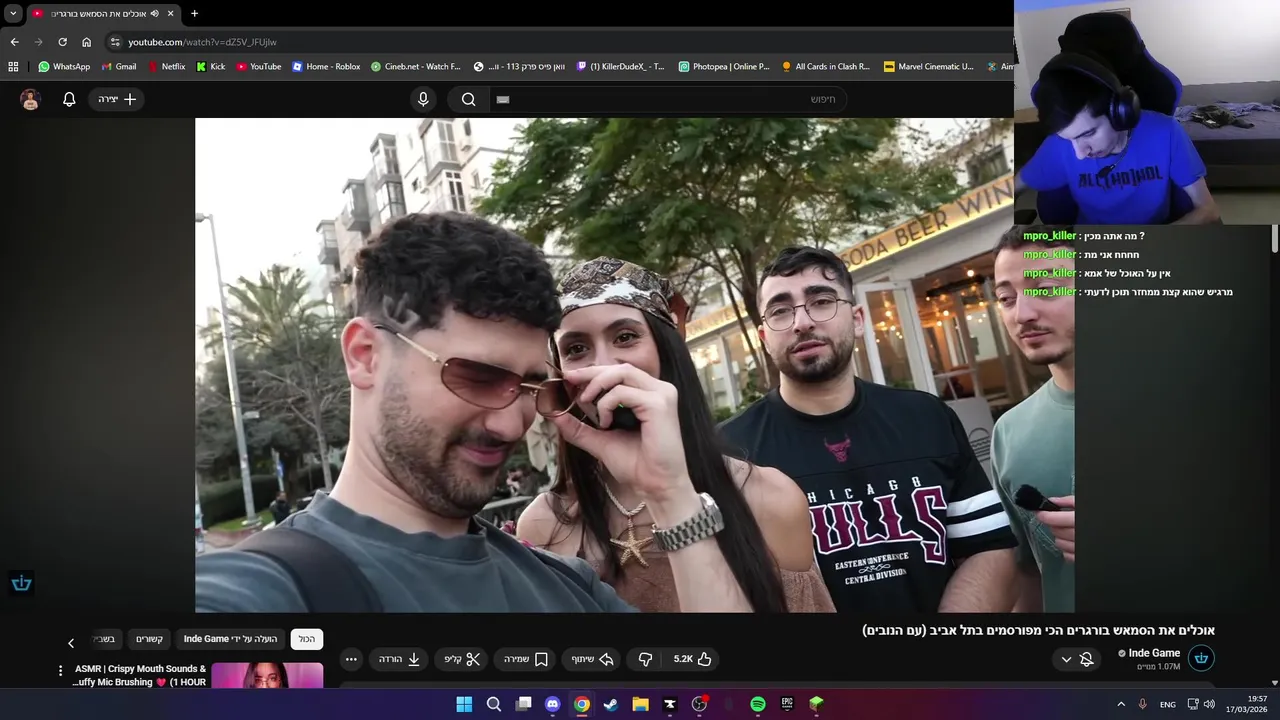Click the browser back arrow
Image resolution: width=1280 pixels, height=720 pixels.
click(x=14, y=42)
